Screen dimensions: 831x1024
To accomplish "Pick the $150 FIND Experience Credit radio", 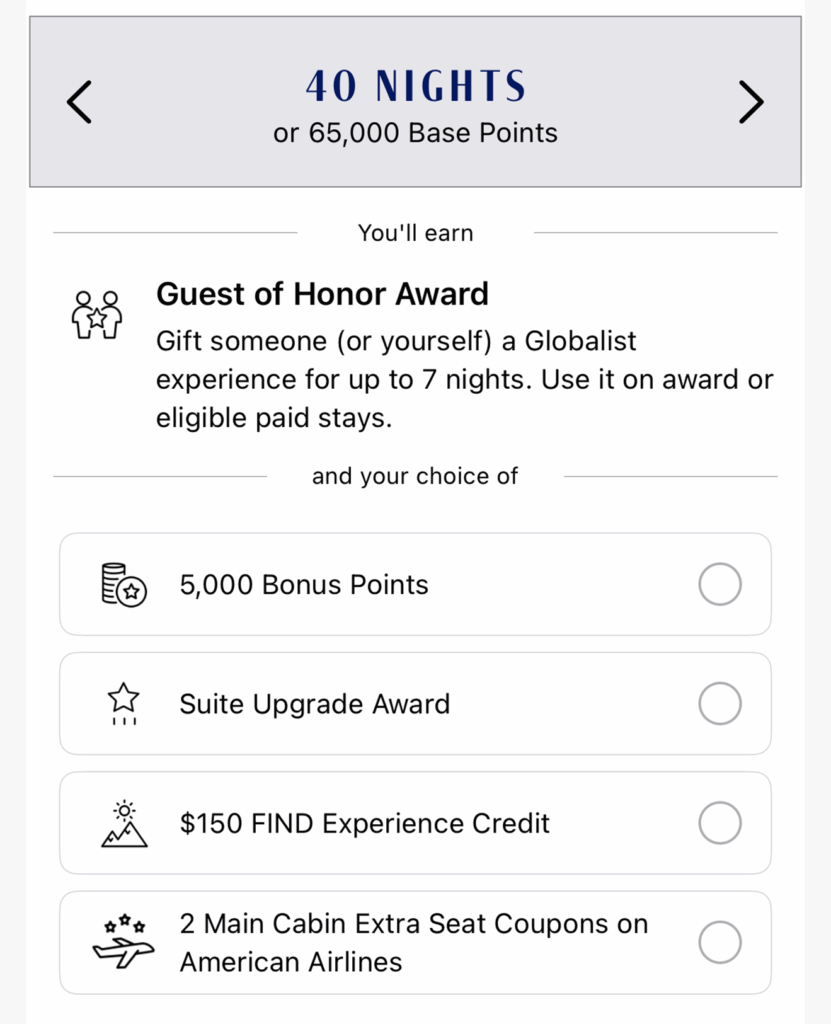I will [x=719, y=823].
